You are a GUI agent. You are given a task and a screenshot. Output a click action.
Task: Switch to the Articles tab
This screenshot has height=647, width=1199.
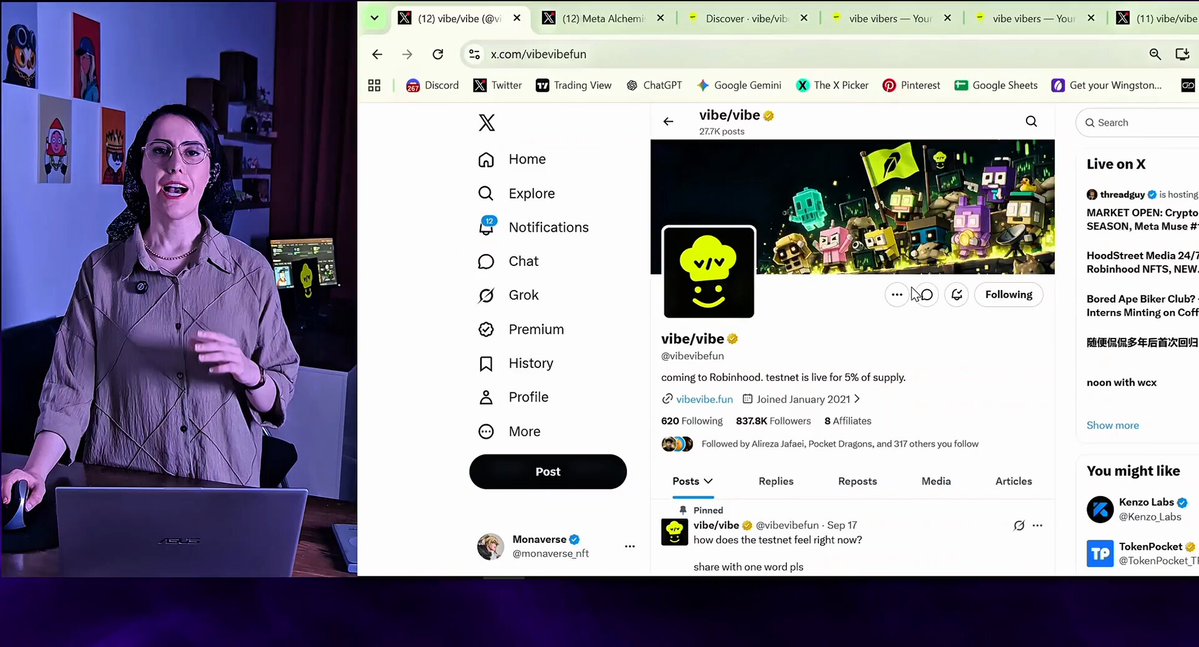(1013, 481)
